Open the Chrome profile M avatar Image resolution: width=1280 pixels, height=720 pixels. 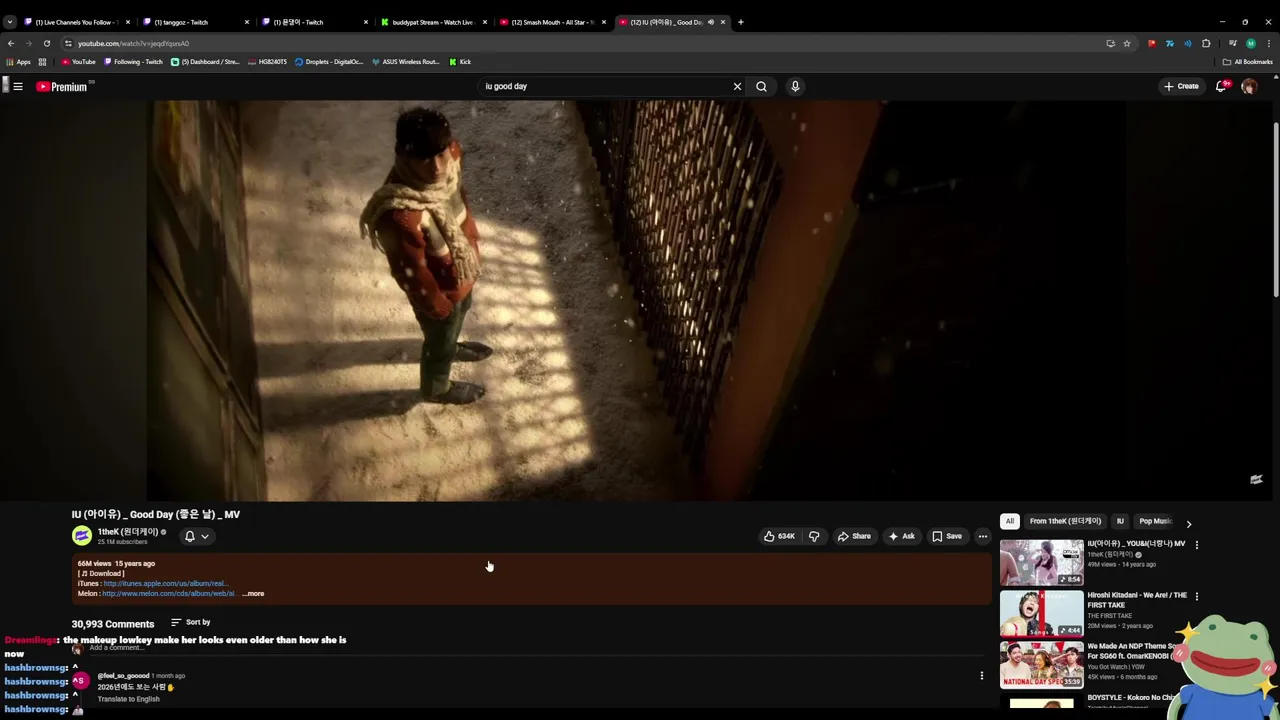point(1250,43)
